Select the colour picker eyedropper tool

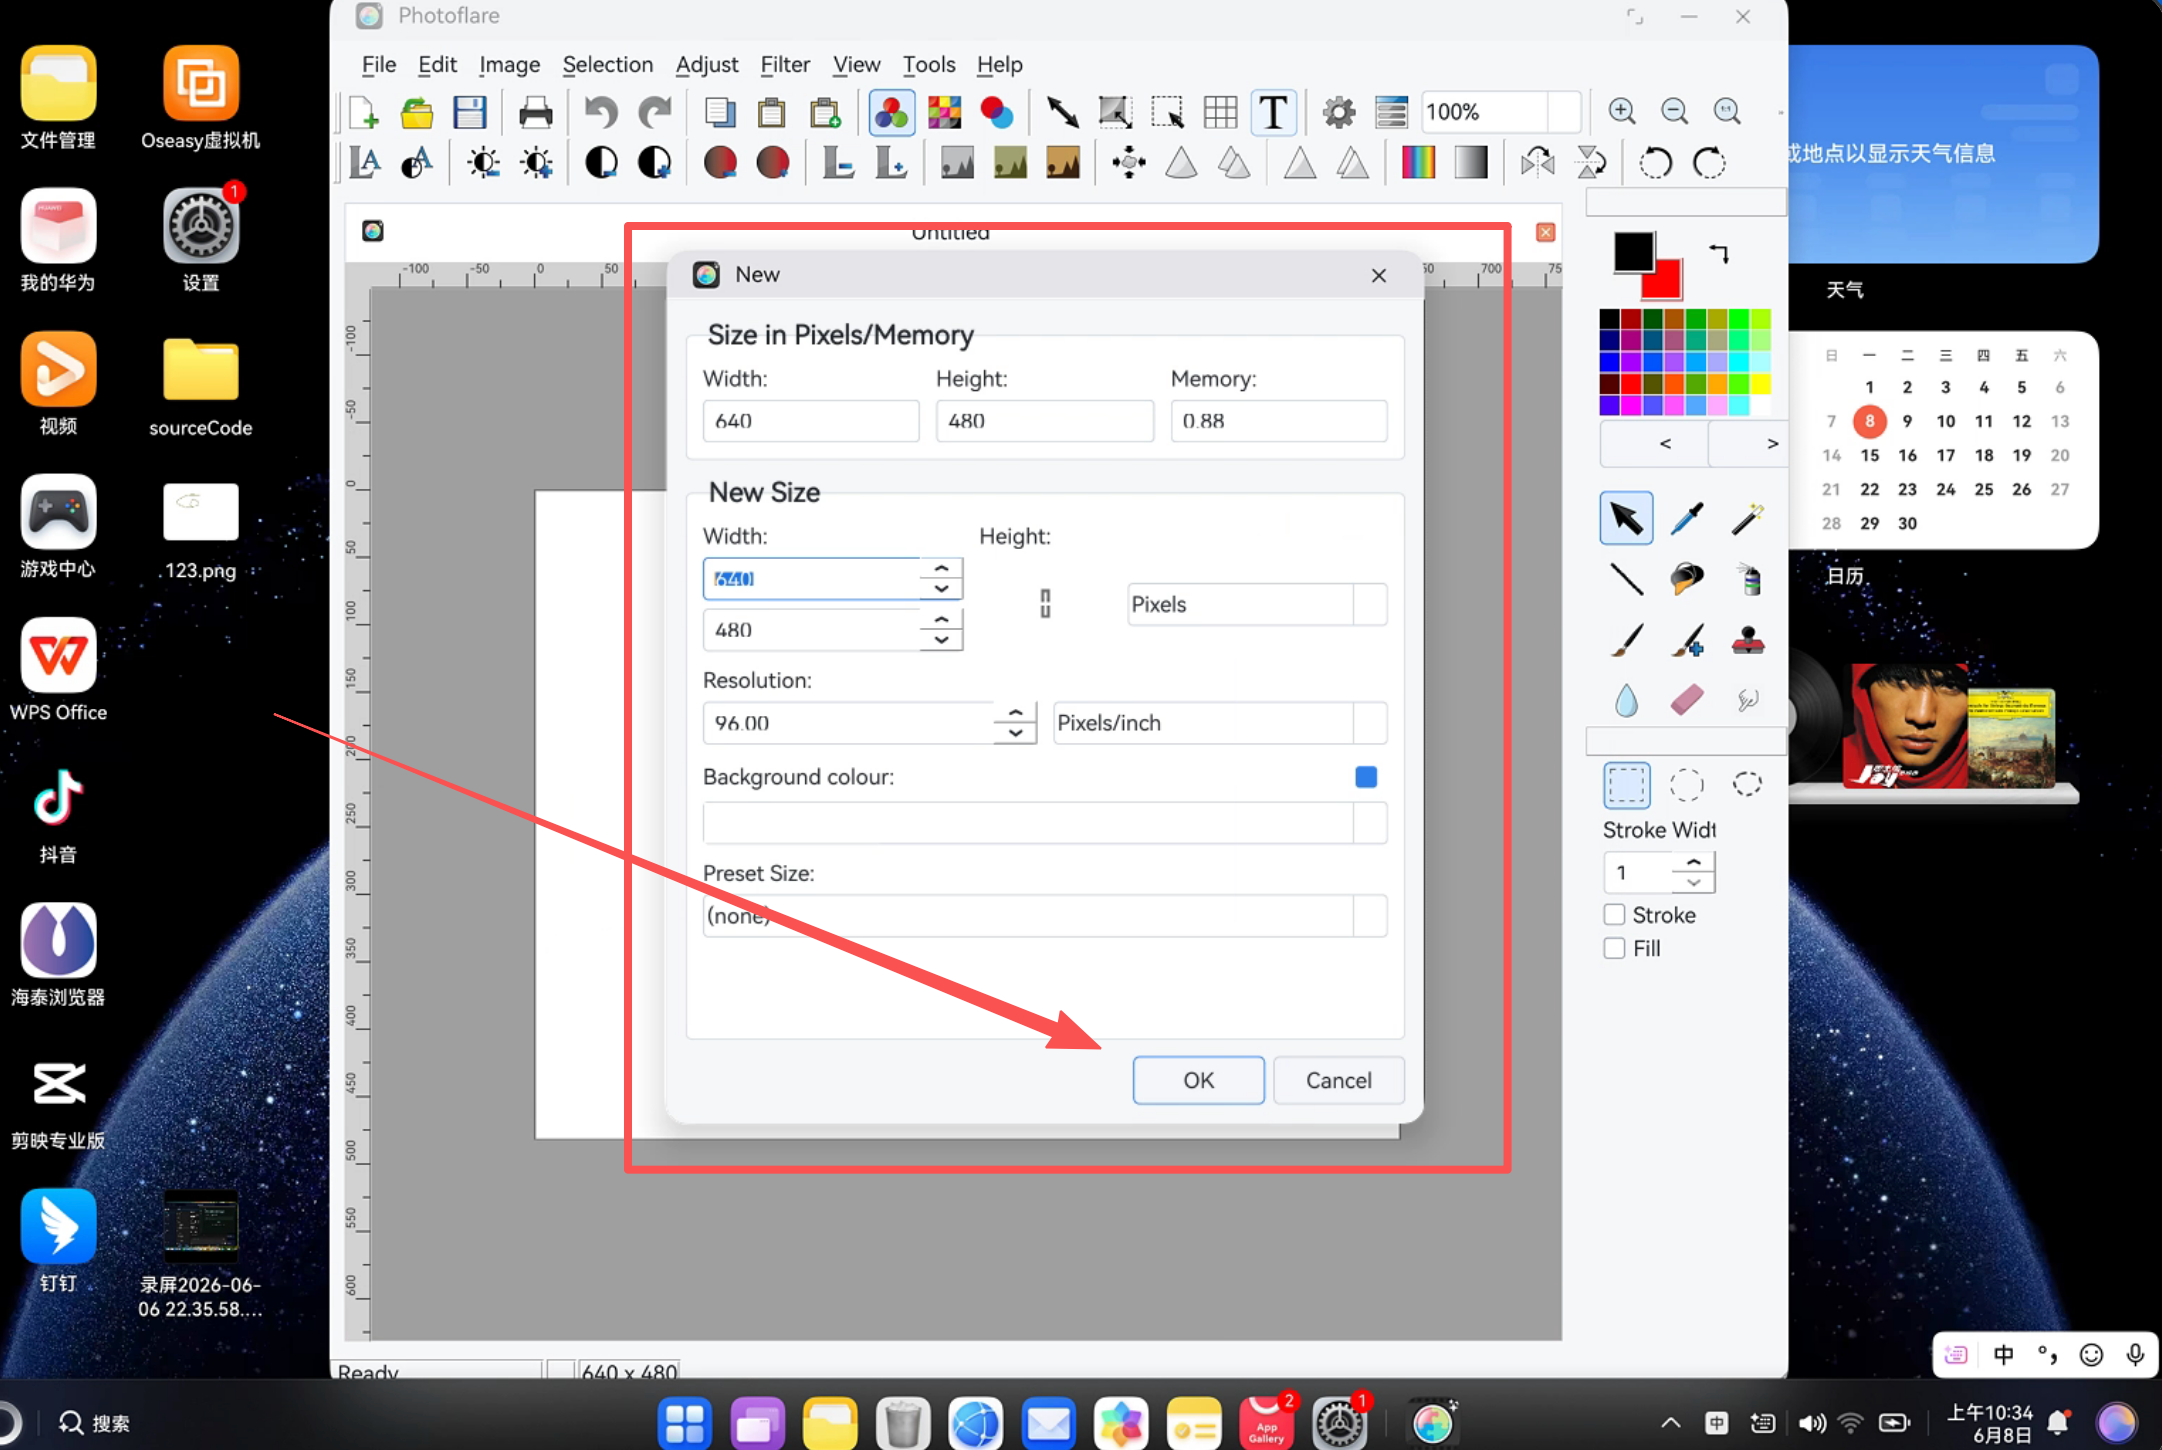(x=1687, y=518)
